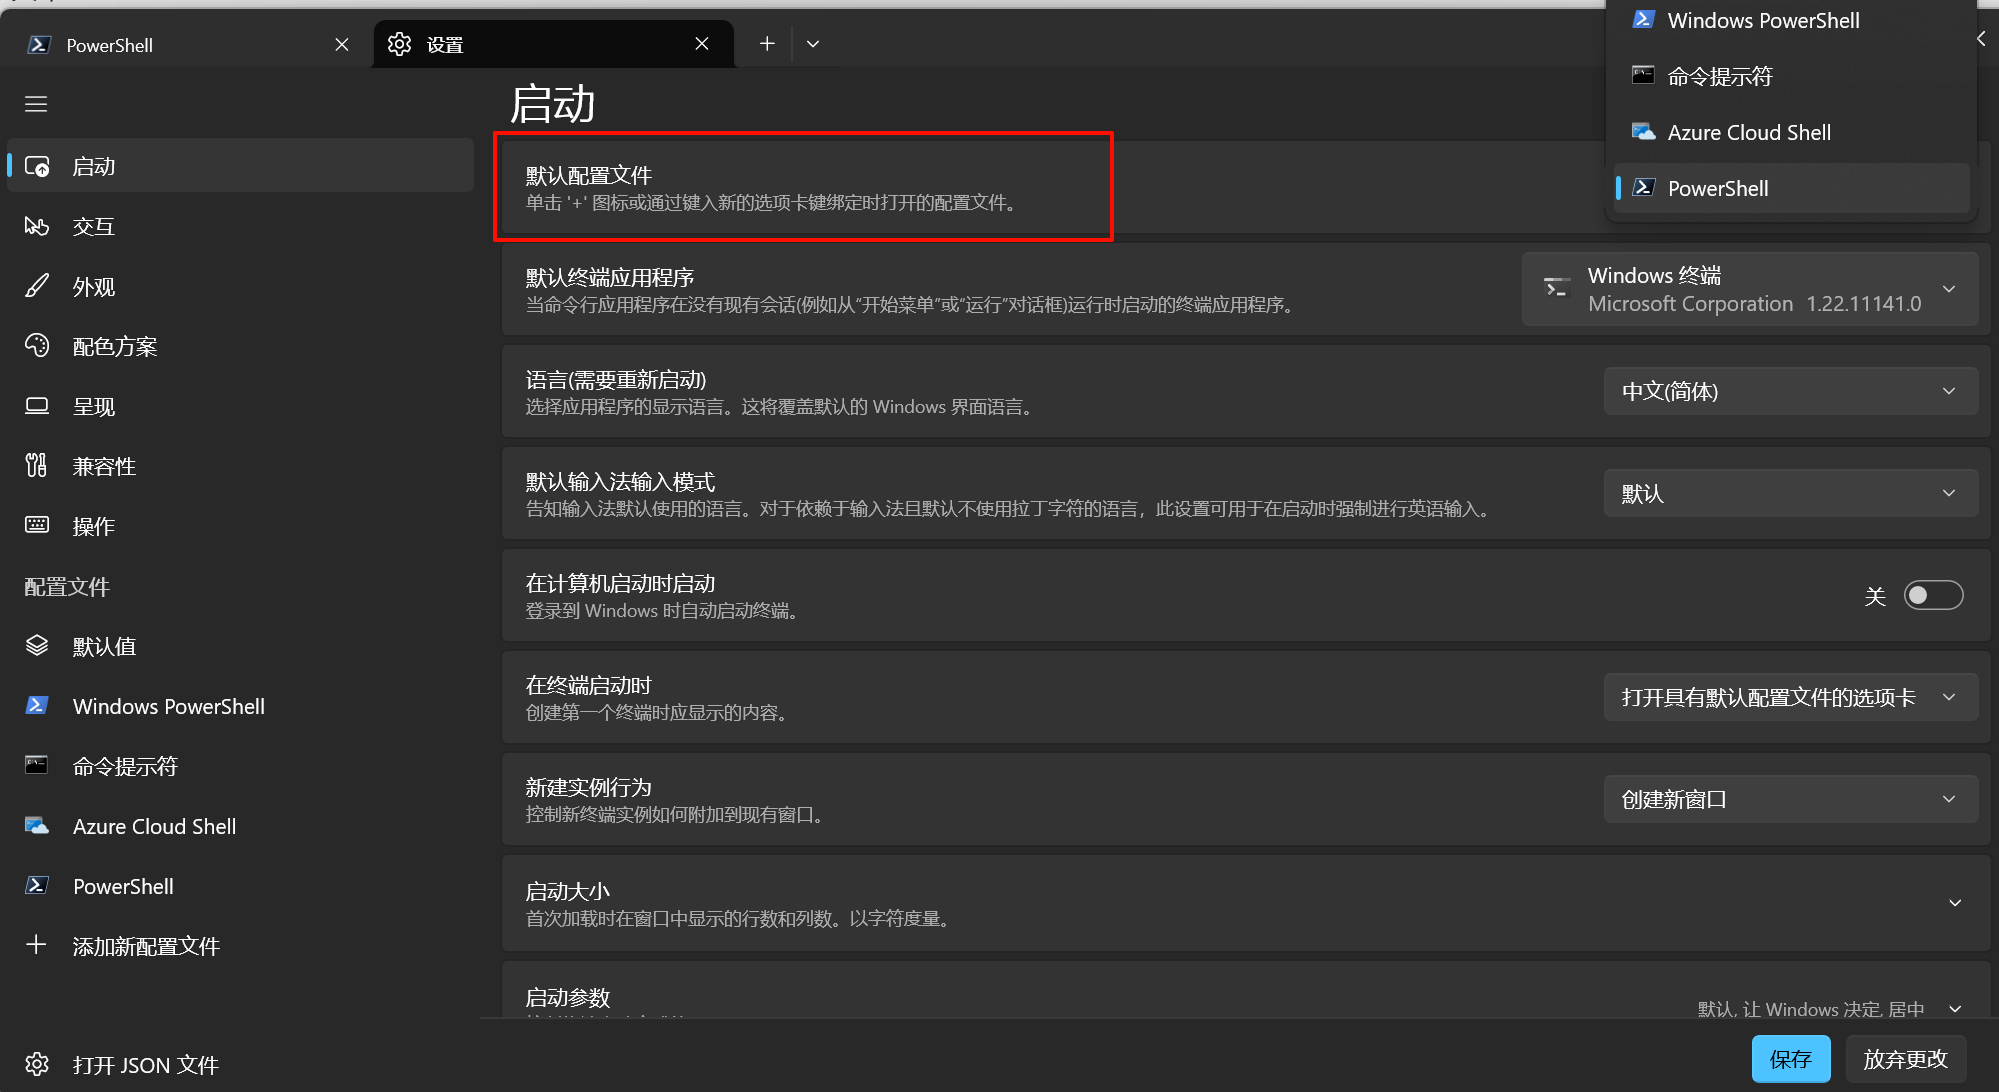The height and width of the screenshot is (1092, 1999).
Task: Switch to the 设置 tab
Action: pyautogui.click(x=554, y=44)
